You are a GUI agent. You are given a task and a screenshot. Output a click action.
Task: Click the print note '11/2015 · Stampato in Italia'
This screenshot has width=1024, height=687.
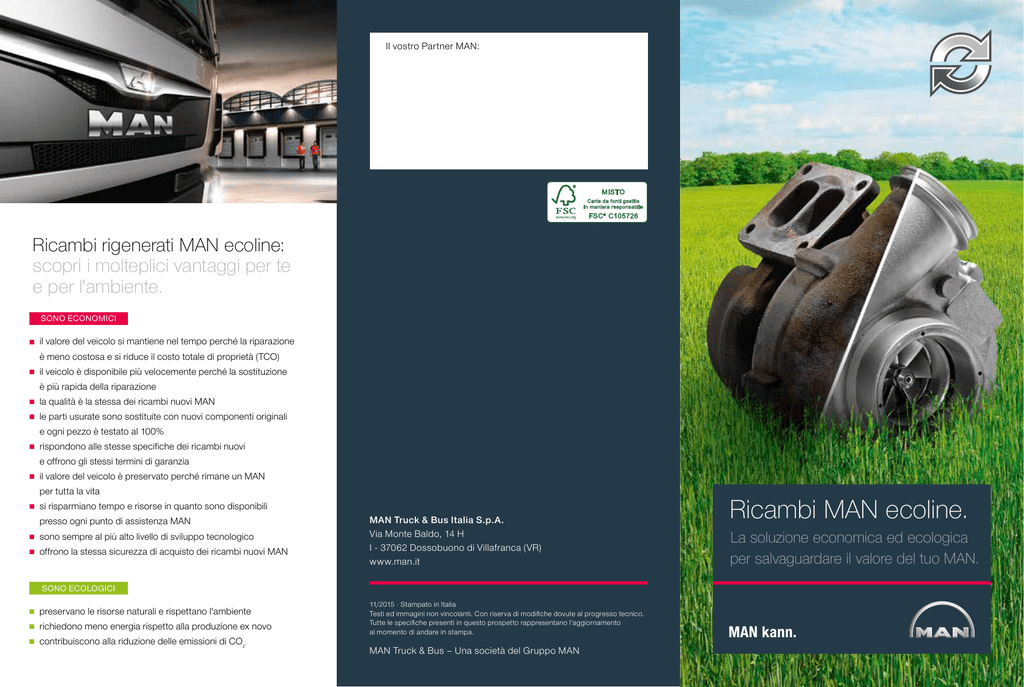[x=413, y=605]
